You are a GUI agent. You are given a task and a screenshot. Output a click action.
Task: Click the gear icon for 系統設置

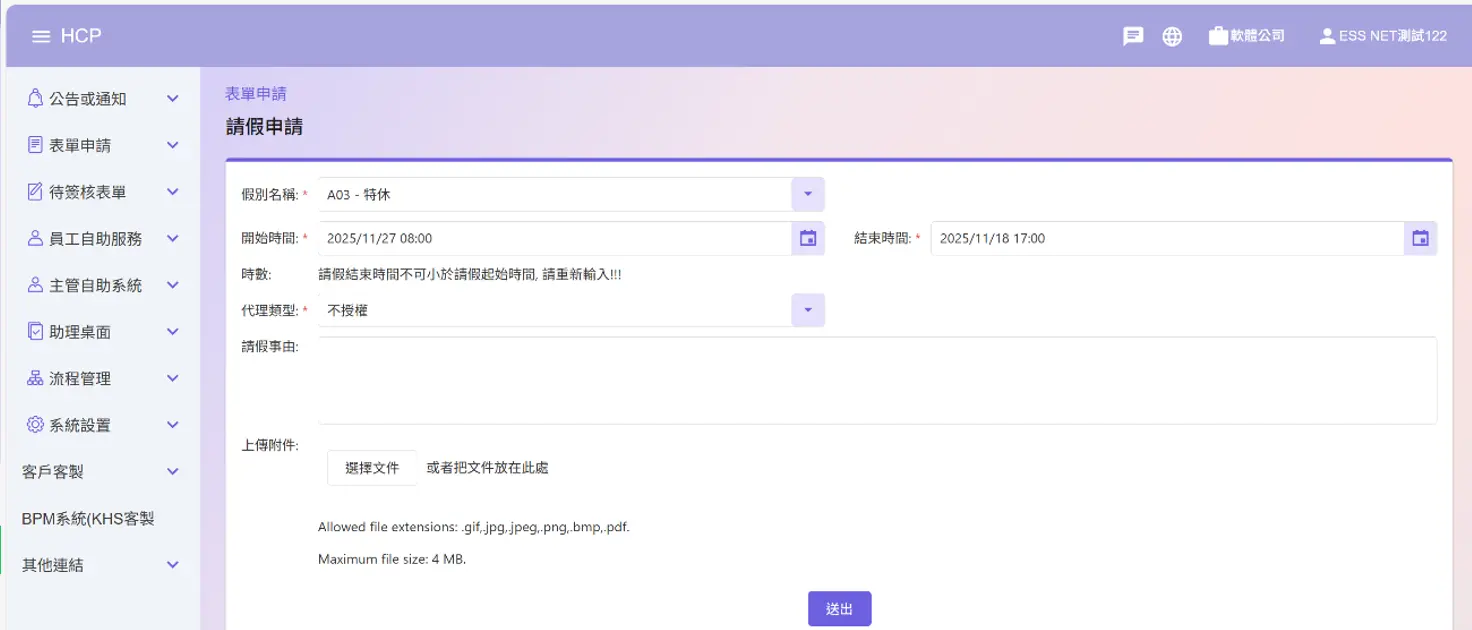tap(36, 425)
